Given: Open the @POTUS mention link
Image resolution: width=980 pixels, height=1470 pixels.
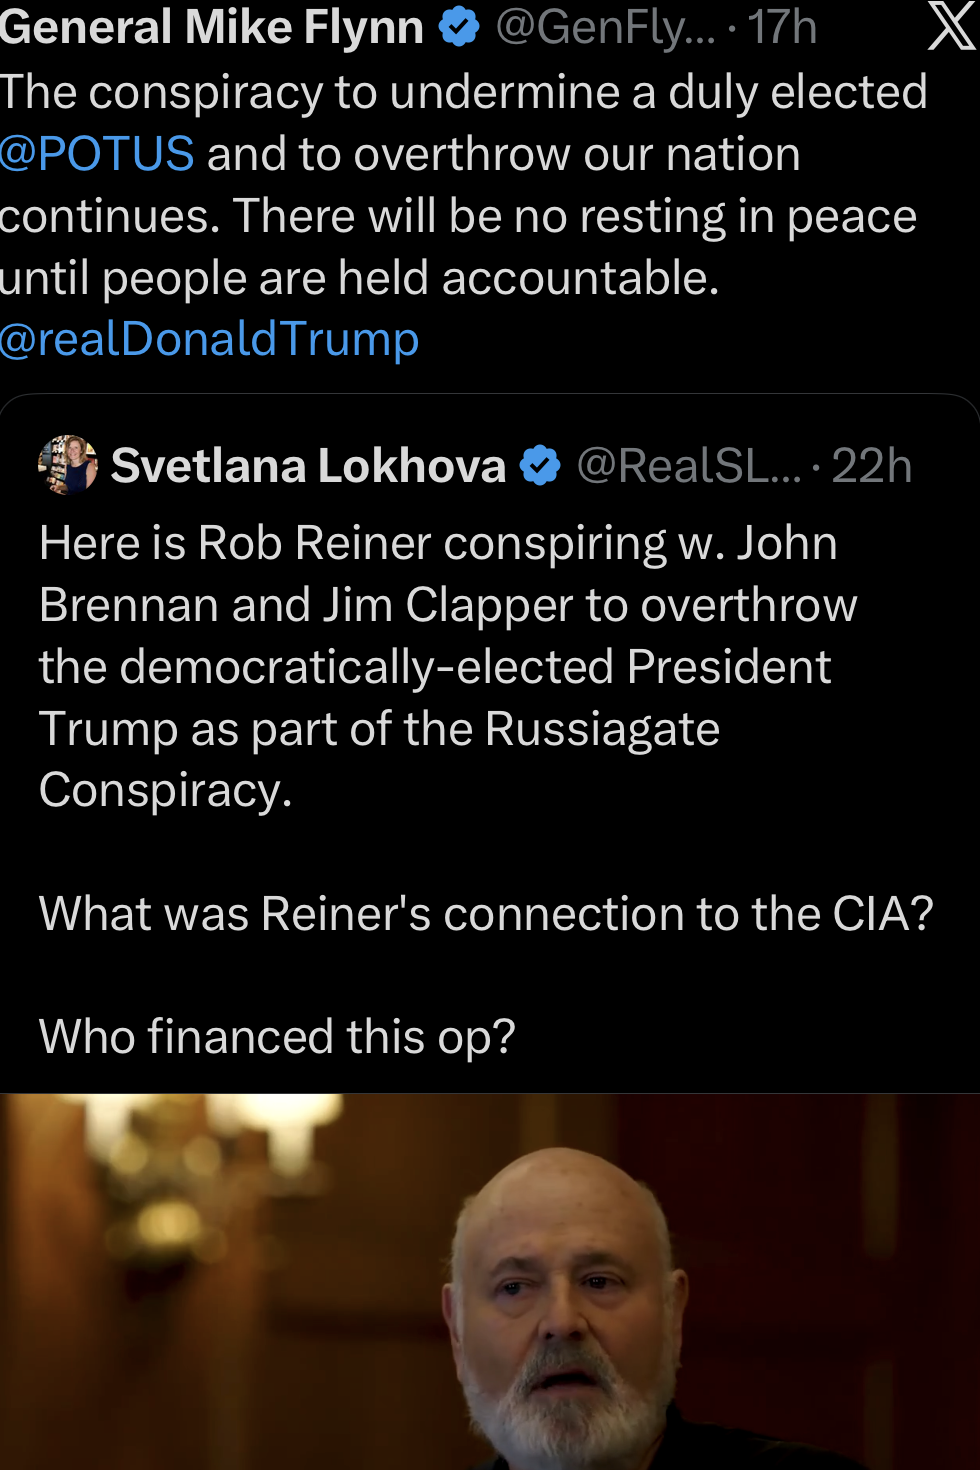Looking at the screenshot, I should tap(97, 154).
